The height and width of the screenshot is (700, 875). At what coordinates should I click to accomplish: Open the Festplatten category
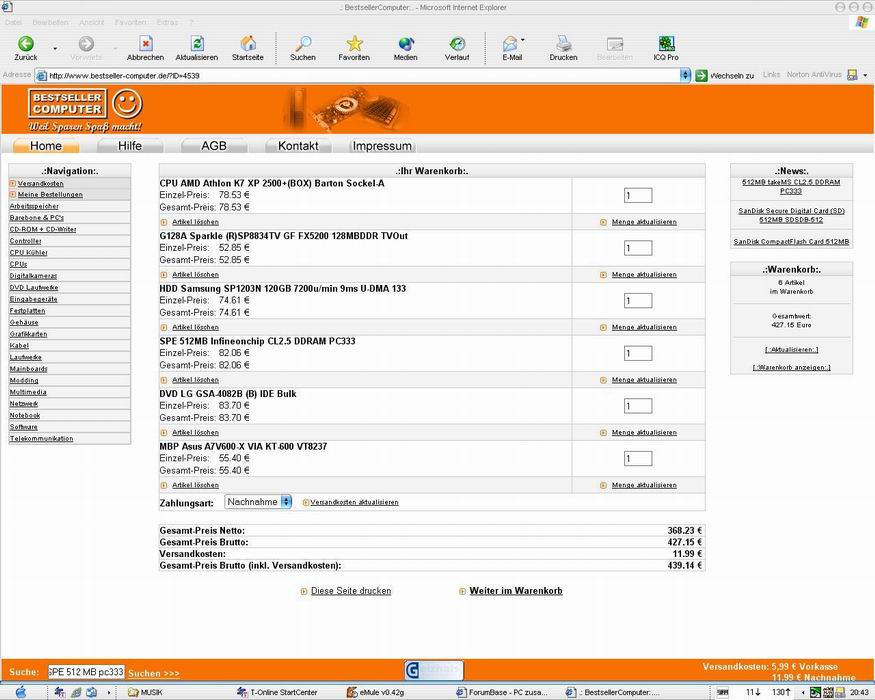(x=27, y=311)
